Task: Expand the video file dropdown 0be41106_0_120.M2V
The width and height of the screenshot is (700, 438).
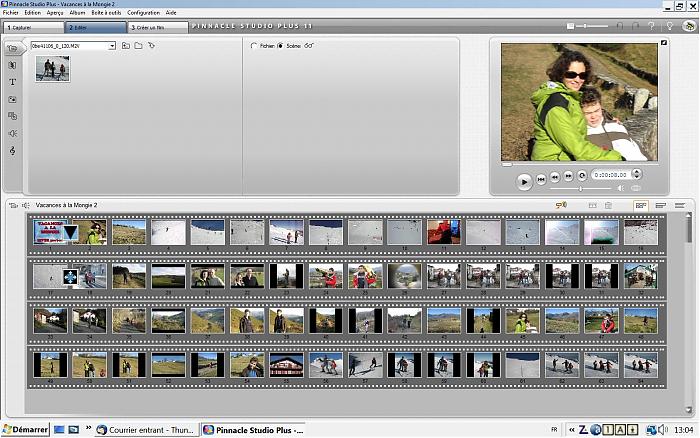Action: tap(112, 46)
